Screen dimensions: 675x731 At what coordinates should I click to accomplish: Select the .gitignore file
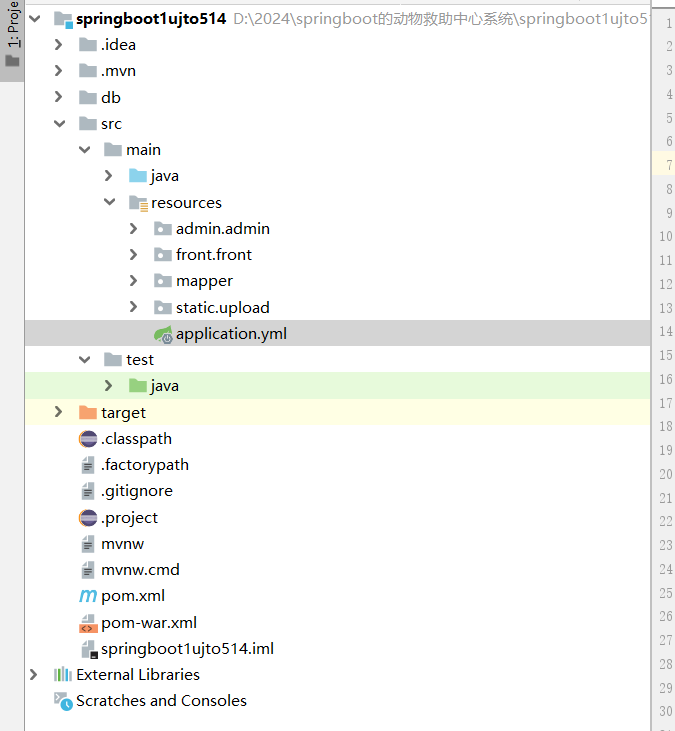[x=136, y=491]
